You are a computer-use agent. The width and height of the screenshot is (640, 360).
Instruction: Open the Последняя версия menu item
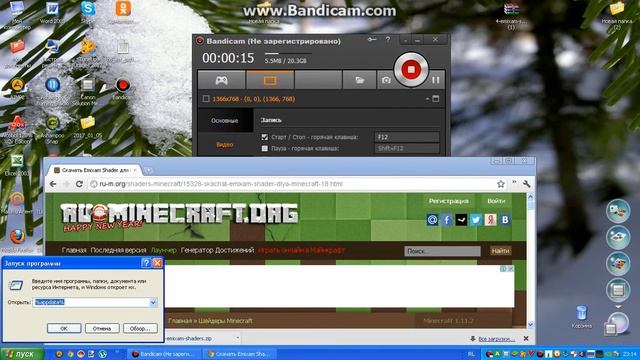click(x=118, y=250)
